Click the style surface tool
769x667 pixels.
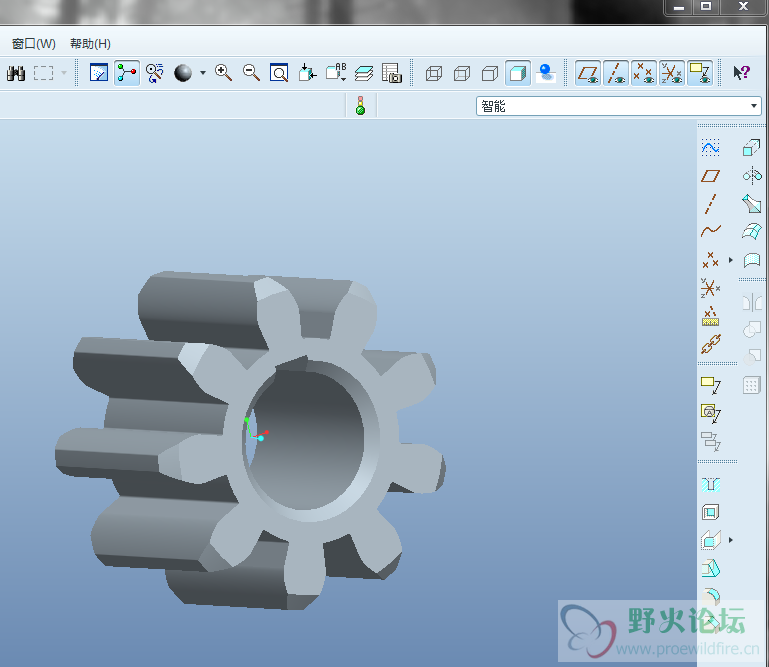[751, 260]
